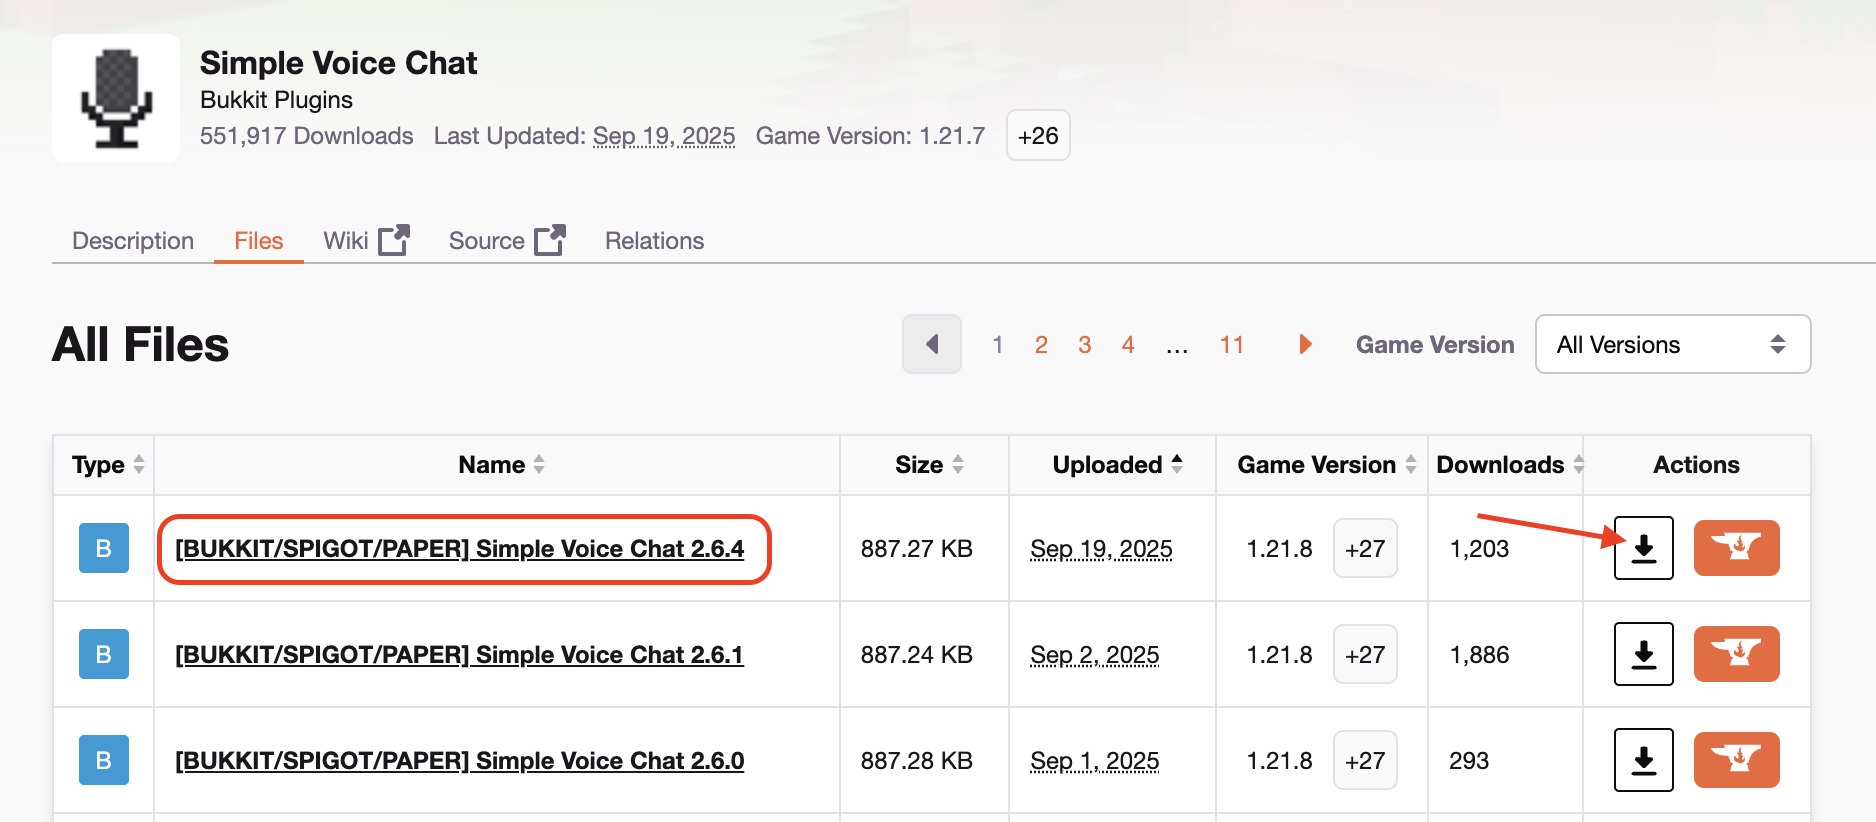
Task: Sort files by the Size column
Action: point(928,465)
